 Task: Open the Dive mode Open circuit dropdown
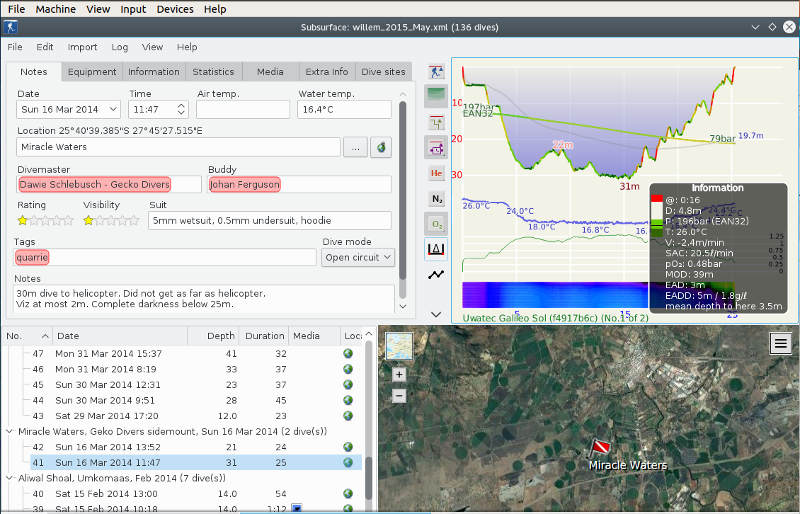[358, 258]
